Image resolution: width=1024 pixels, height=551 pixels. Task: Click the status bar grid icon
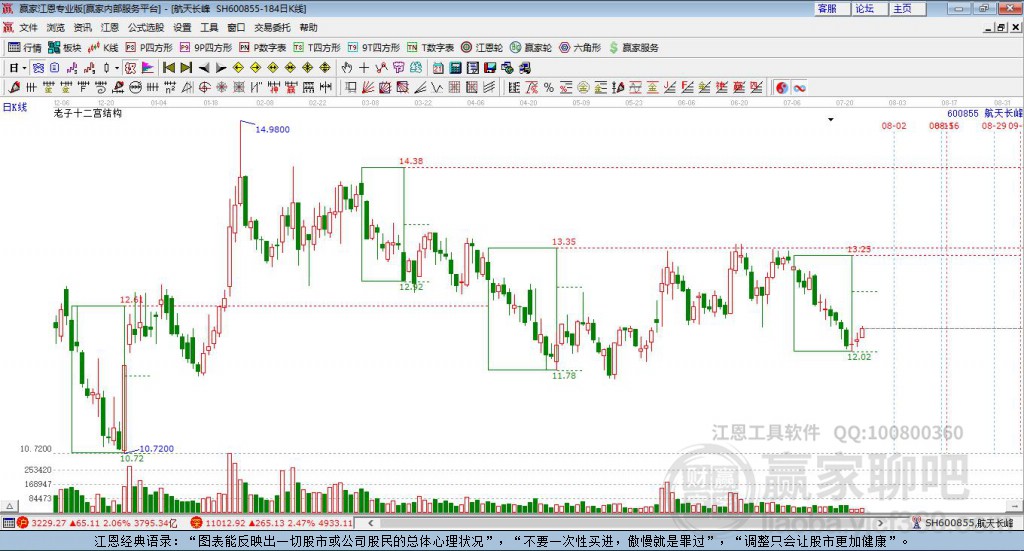pos(8,523)
